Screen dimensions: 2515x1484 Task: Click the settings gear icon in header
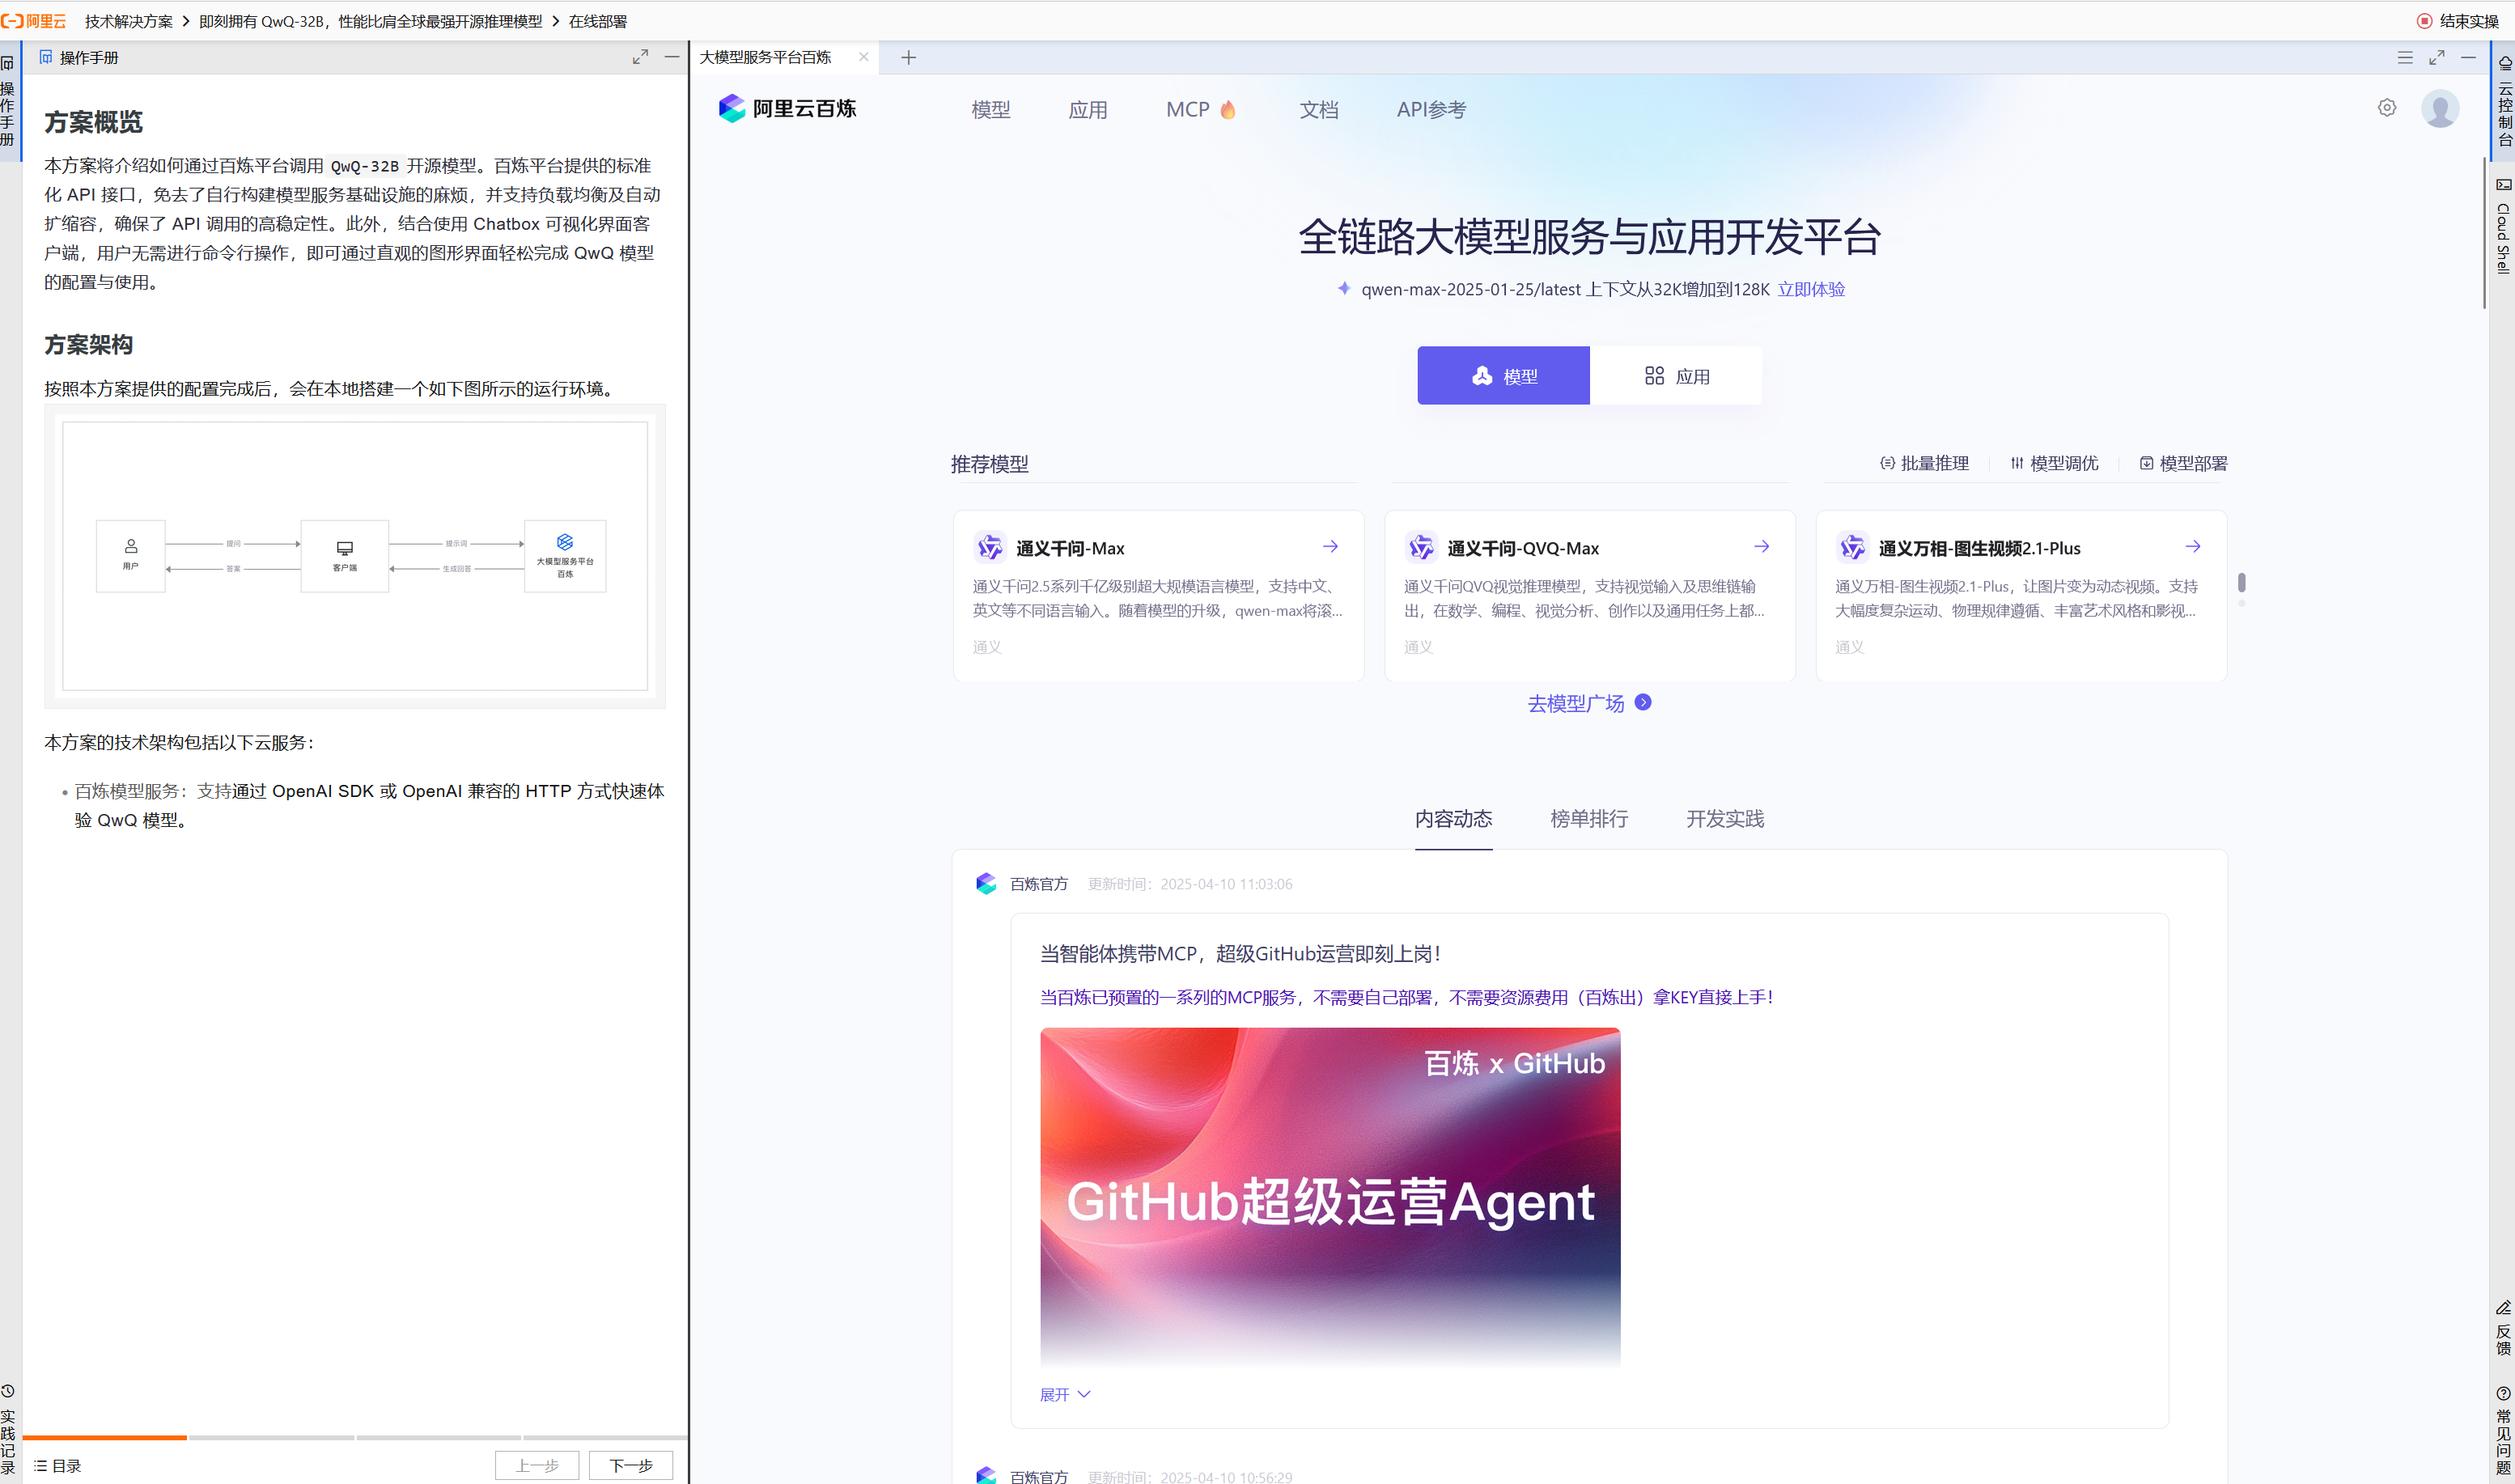click(2386, 108)
